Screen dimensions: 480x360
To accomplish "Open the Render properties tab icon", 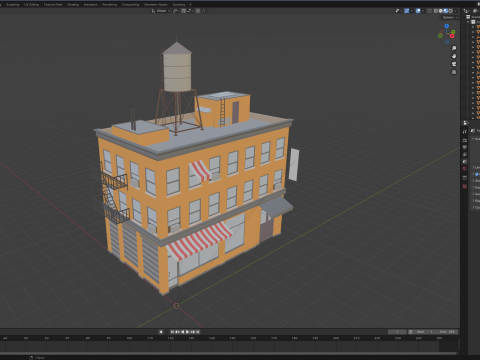I will point(465,140).
